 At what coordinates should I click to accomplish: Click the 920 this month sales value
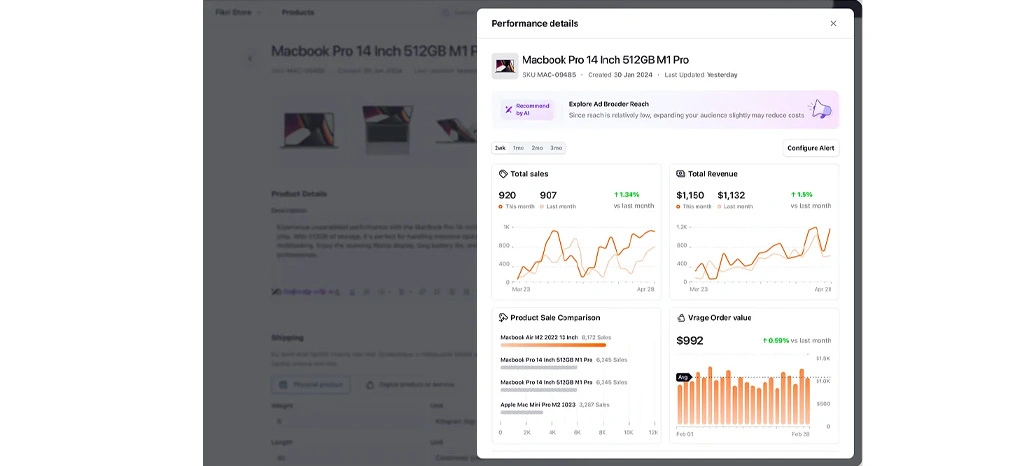(x=507, y=195)
